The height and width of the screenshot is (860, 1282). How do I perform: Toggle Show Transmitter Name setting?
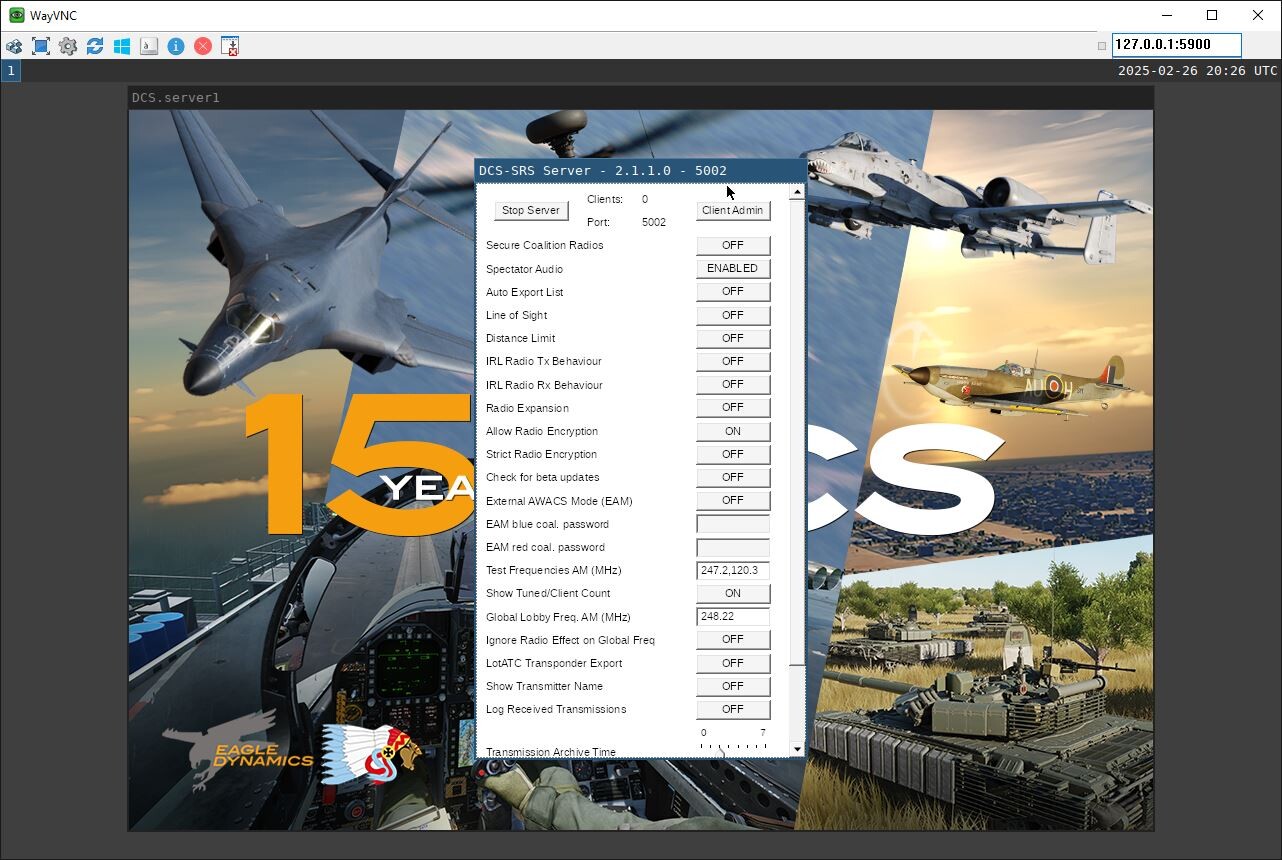click(x=733, y=686)
